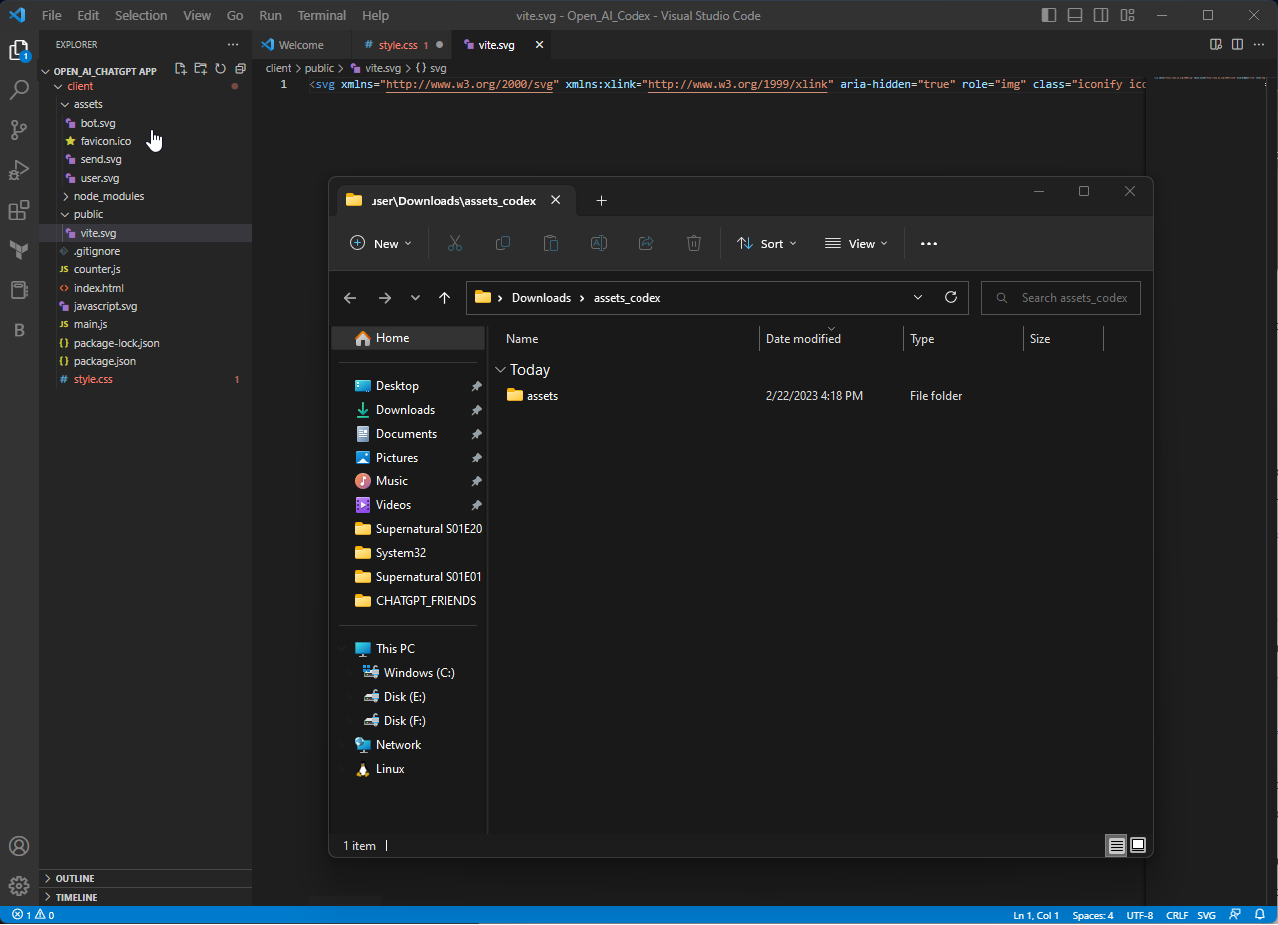The height and width of the screenshot is (925, 1278).
Task: Customize layout icon in title bar
Action: click(x=1128, y=15)
